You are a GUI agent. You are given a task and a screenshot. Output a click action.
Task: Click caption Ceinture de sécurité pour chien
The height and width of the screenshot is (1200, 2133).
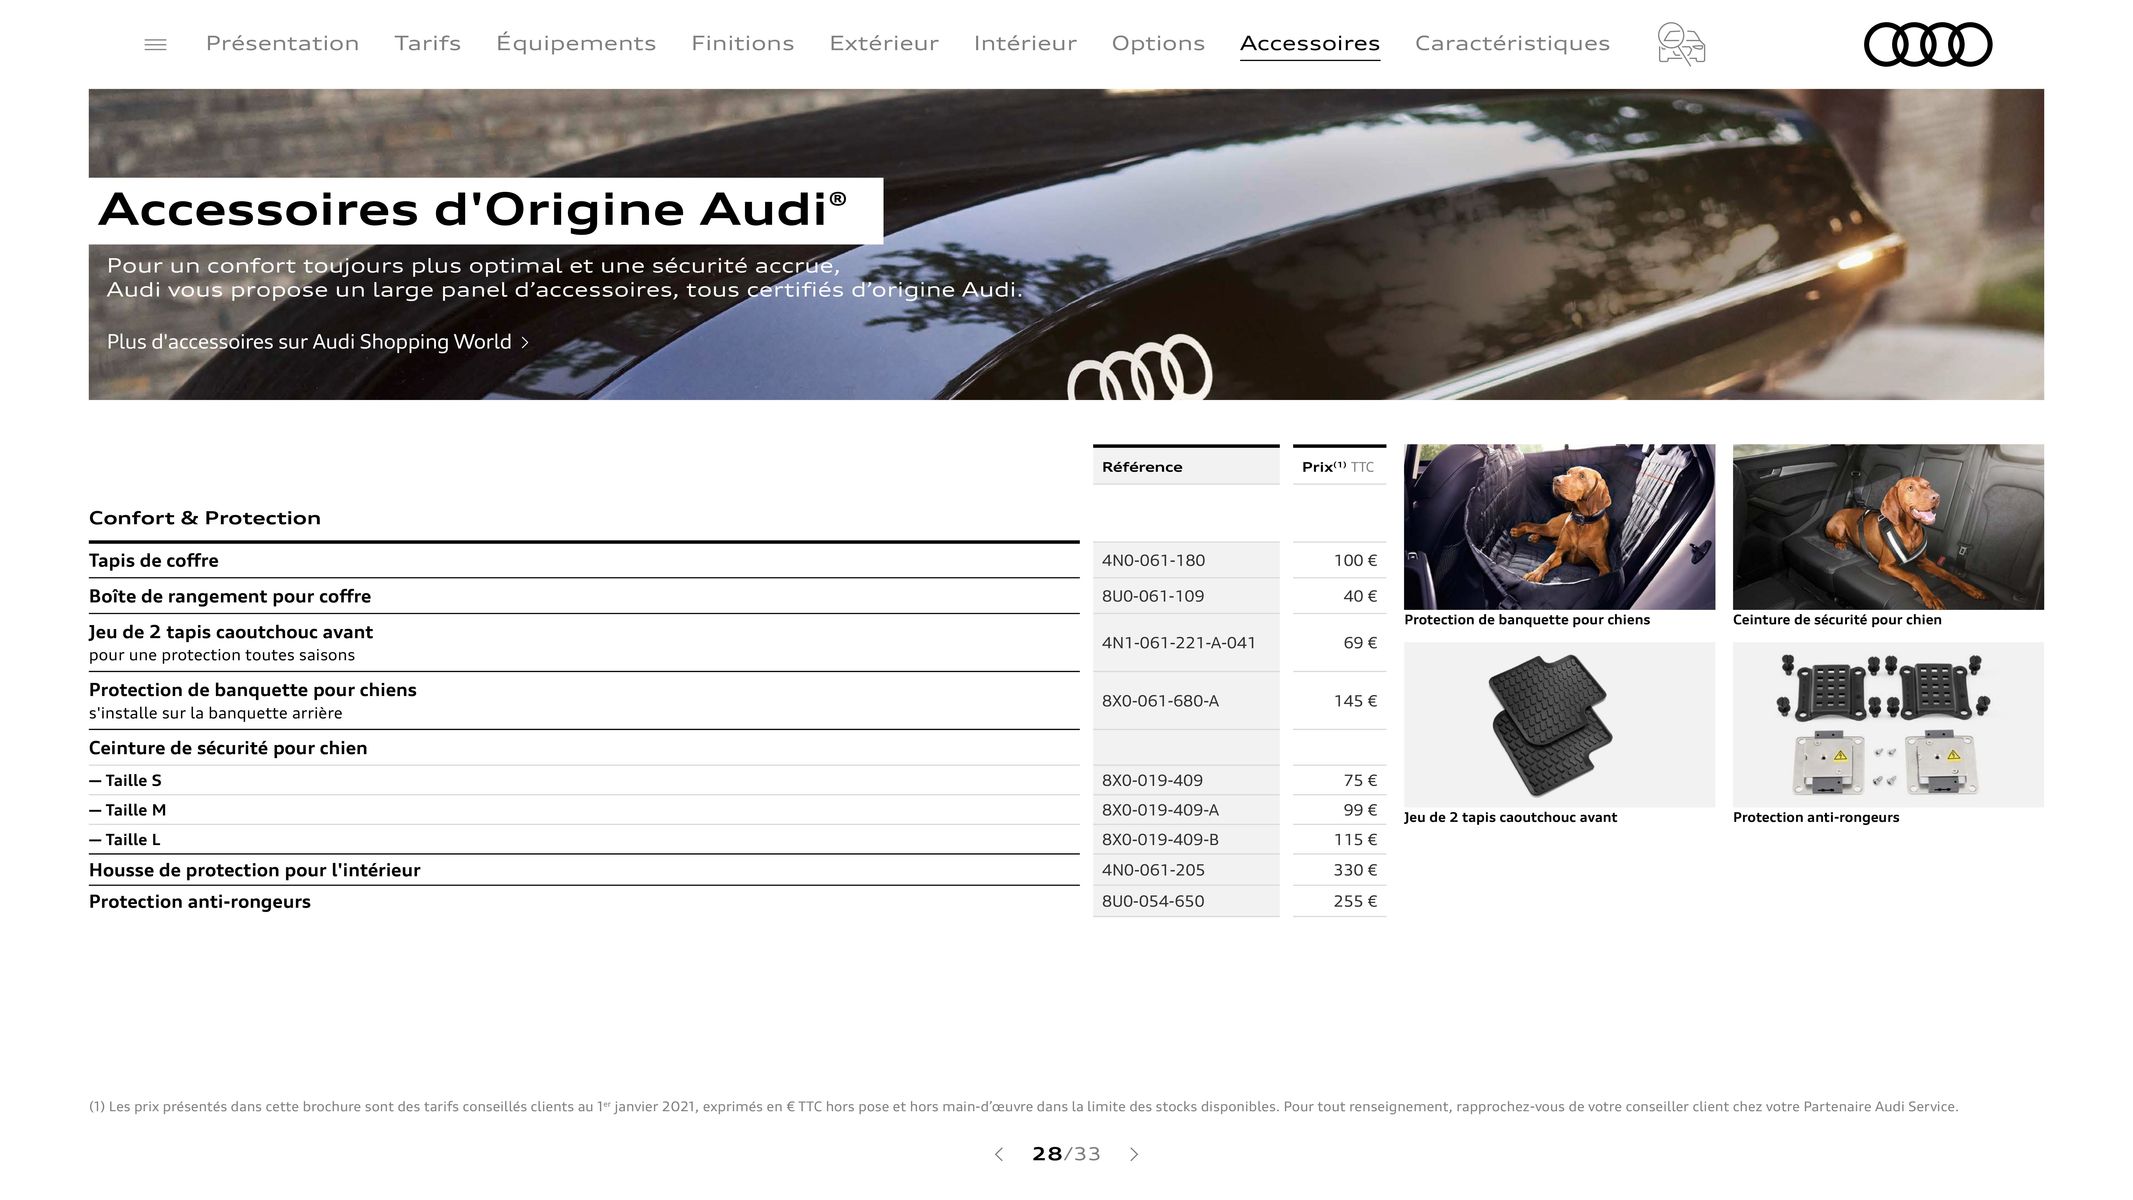(x=1837, y=620)
